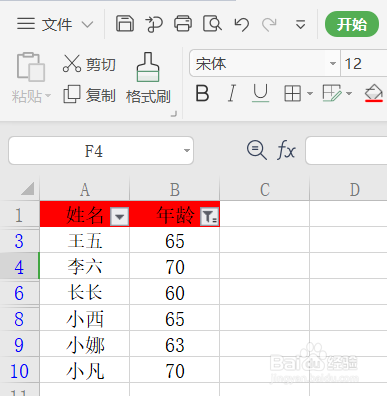Open the 姓名 filter dropdown

pos(120,217)
